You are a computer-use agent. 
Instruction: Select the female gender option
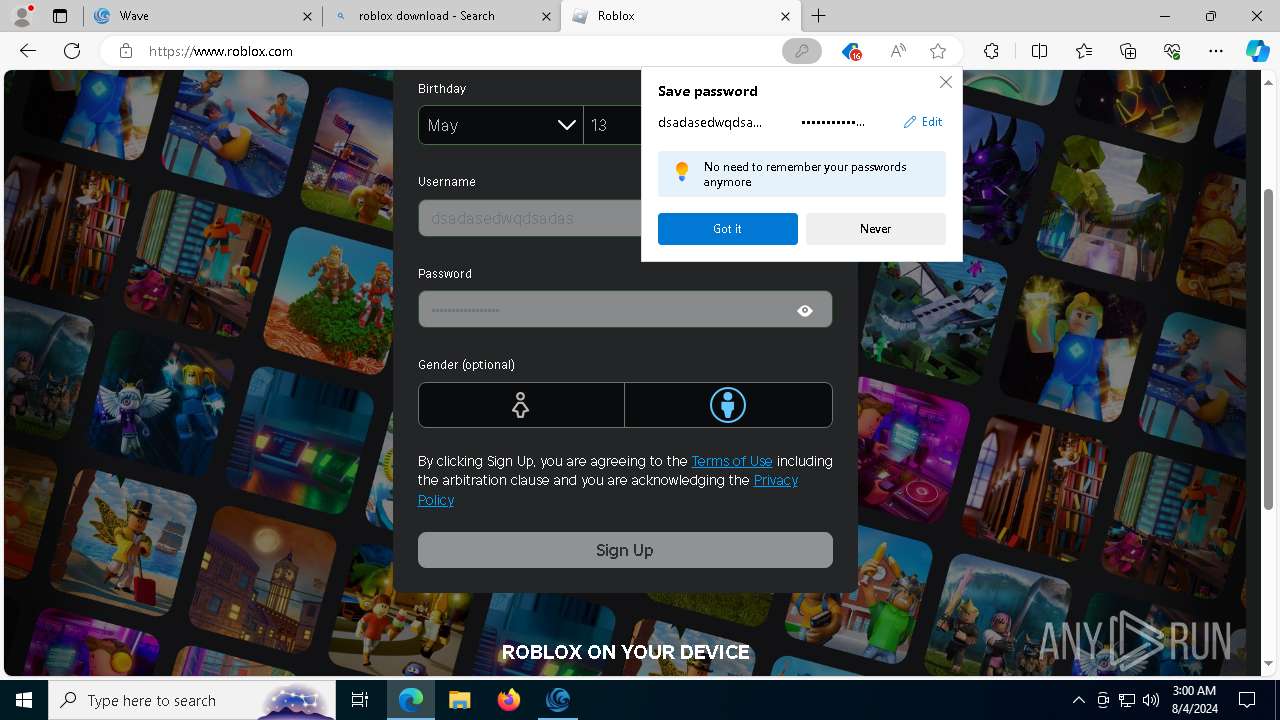[521, 405]
